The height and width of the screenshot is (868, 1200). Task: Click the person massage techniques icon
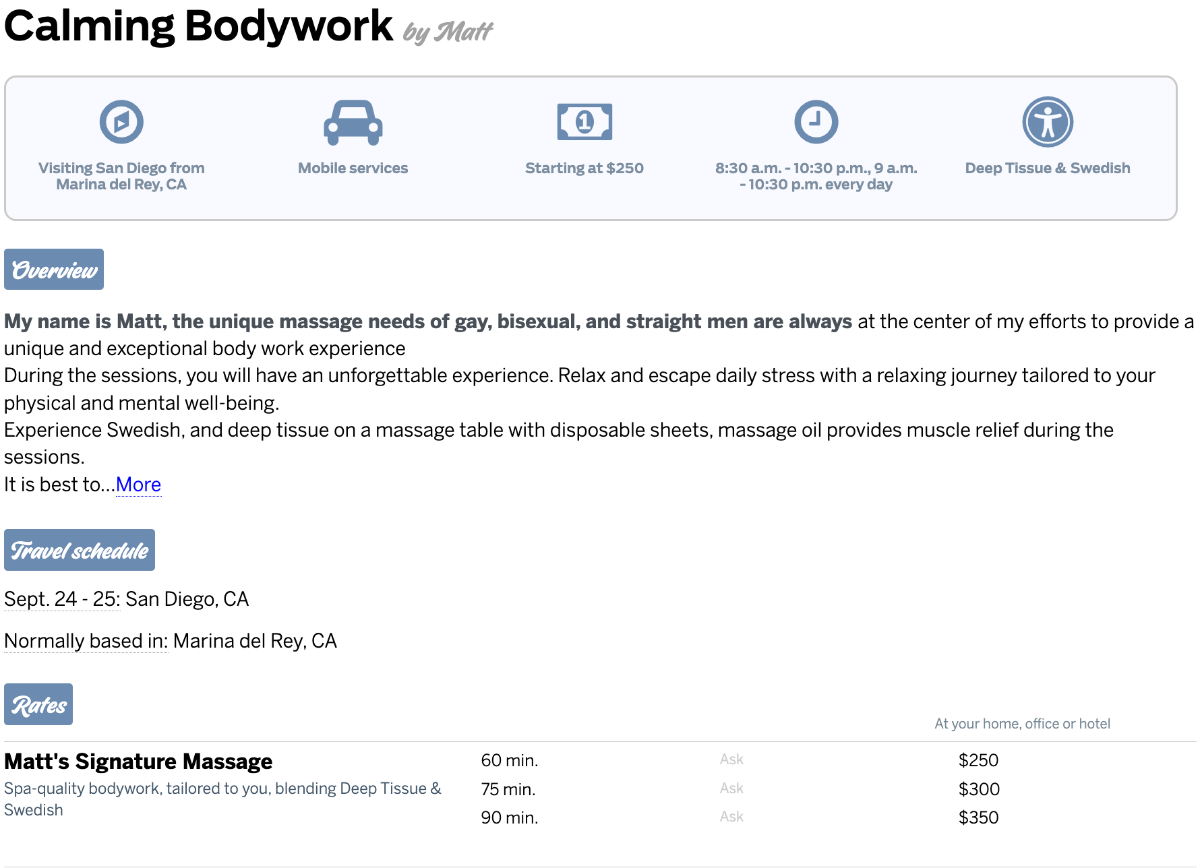coord(1047,122)
